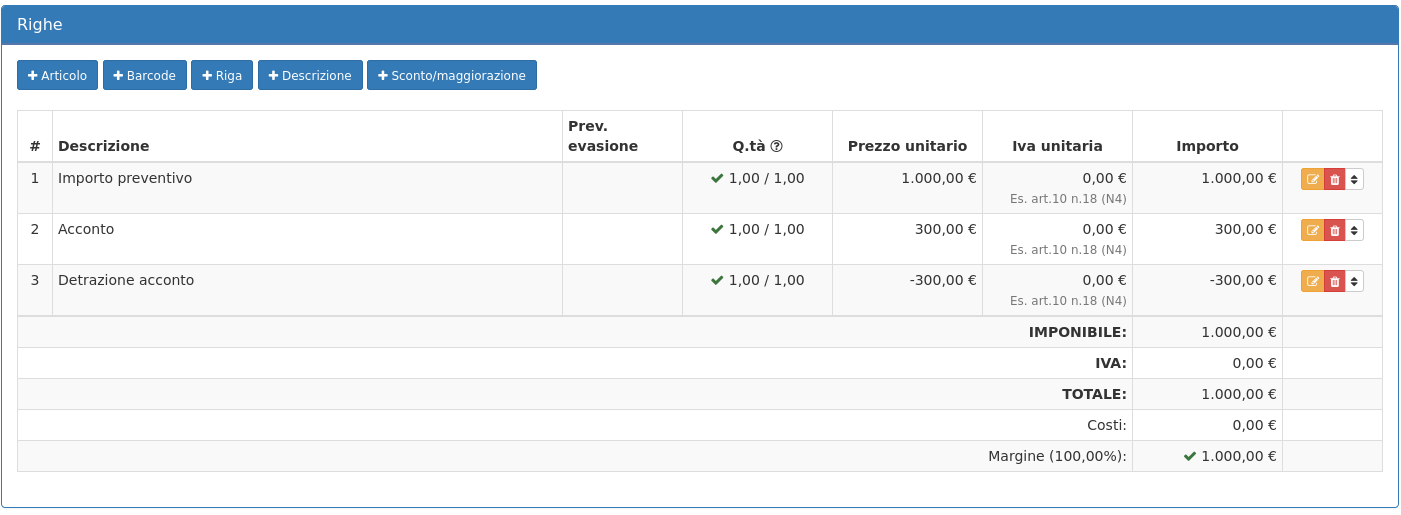1401x515 pixels.
Task: Click the Margine green check icon
Action: point(1190,456)
